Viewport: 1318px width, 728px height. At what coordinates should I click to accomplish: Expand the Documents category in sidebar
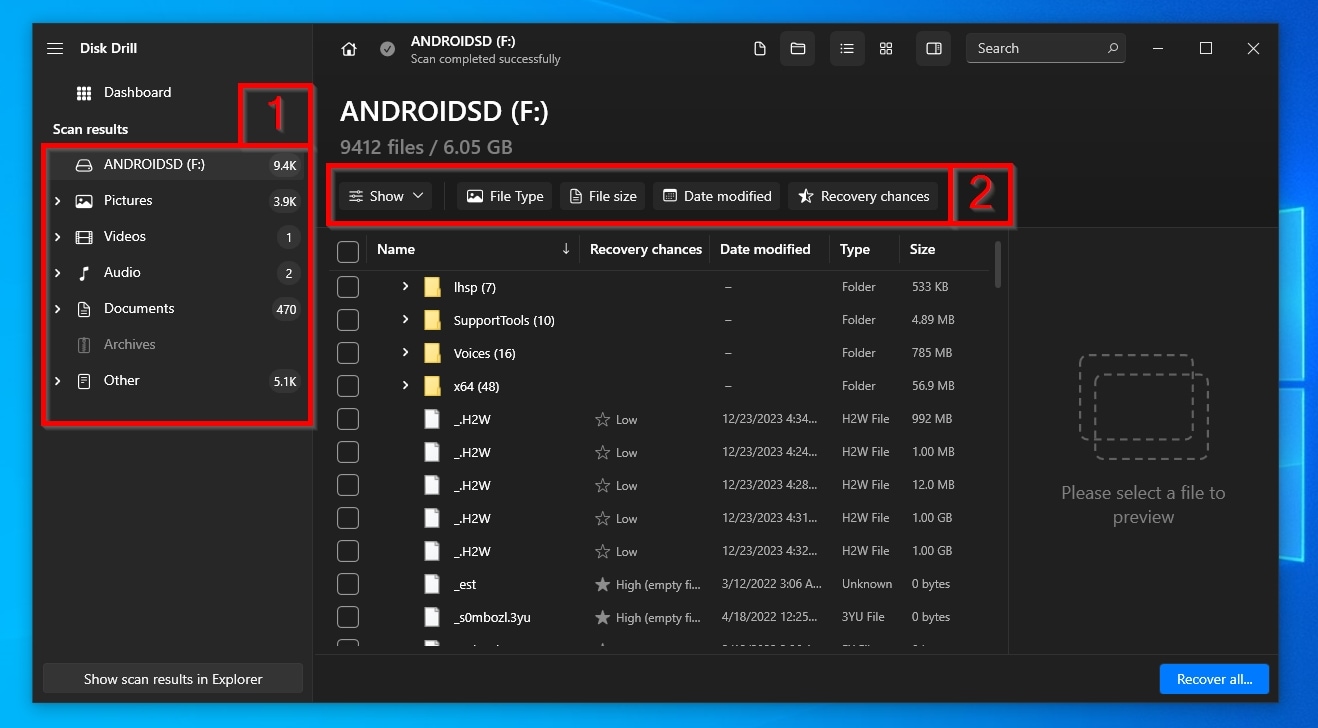[57, 309]
